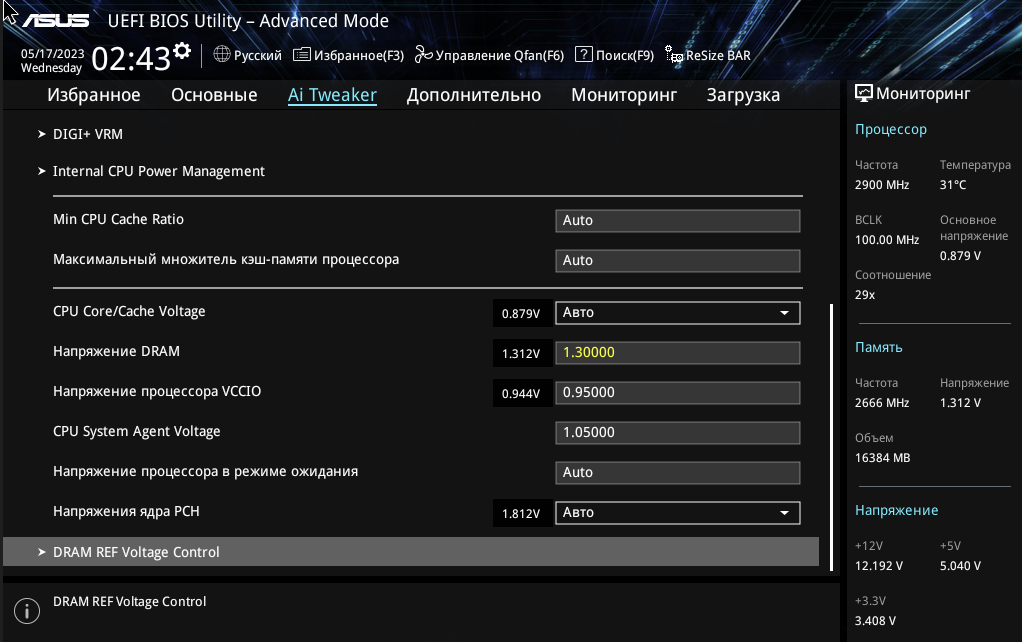Click the Процессор section heading
Viewport: 1022px width, 642px height.
point(891,129)
